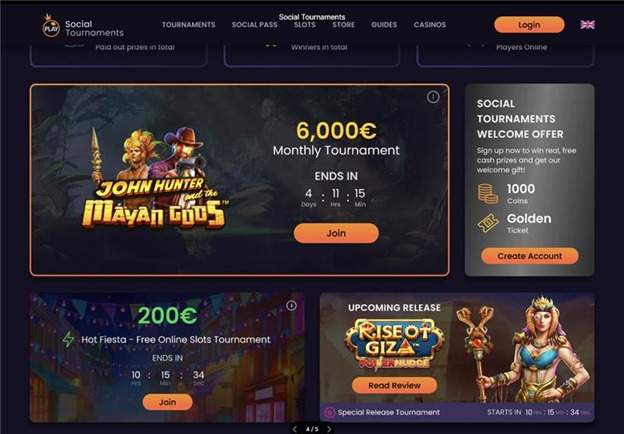Open the Casinos menu item
The height and width of the screenshot is (434, 624).
(430, 25)
